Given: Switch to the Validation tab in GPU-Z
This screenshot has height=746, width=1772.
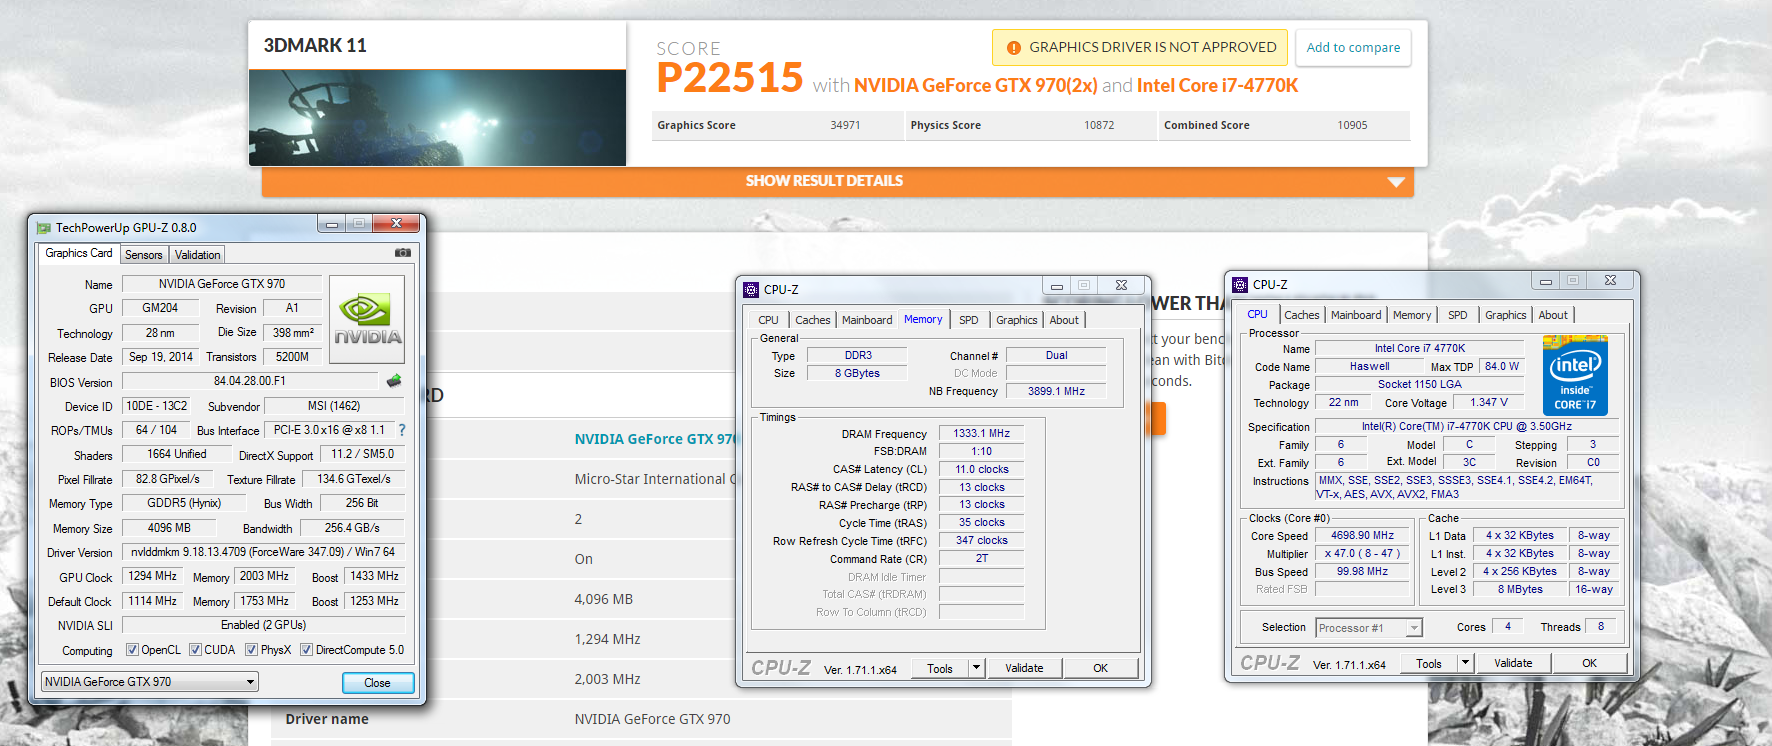Looking at the screenshot, I should pyautogui.click(x=198, y=255).
